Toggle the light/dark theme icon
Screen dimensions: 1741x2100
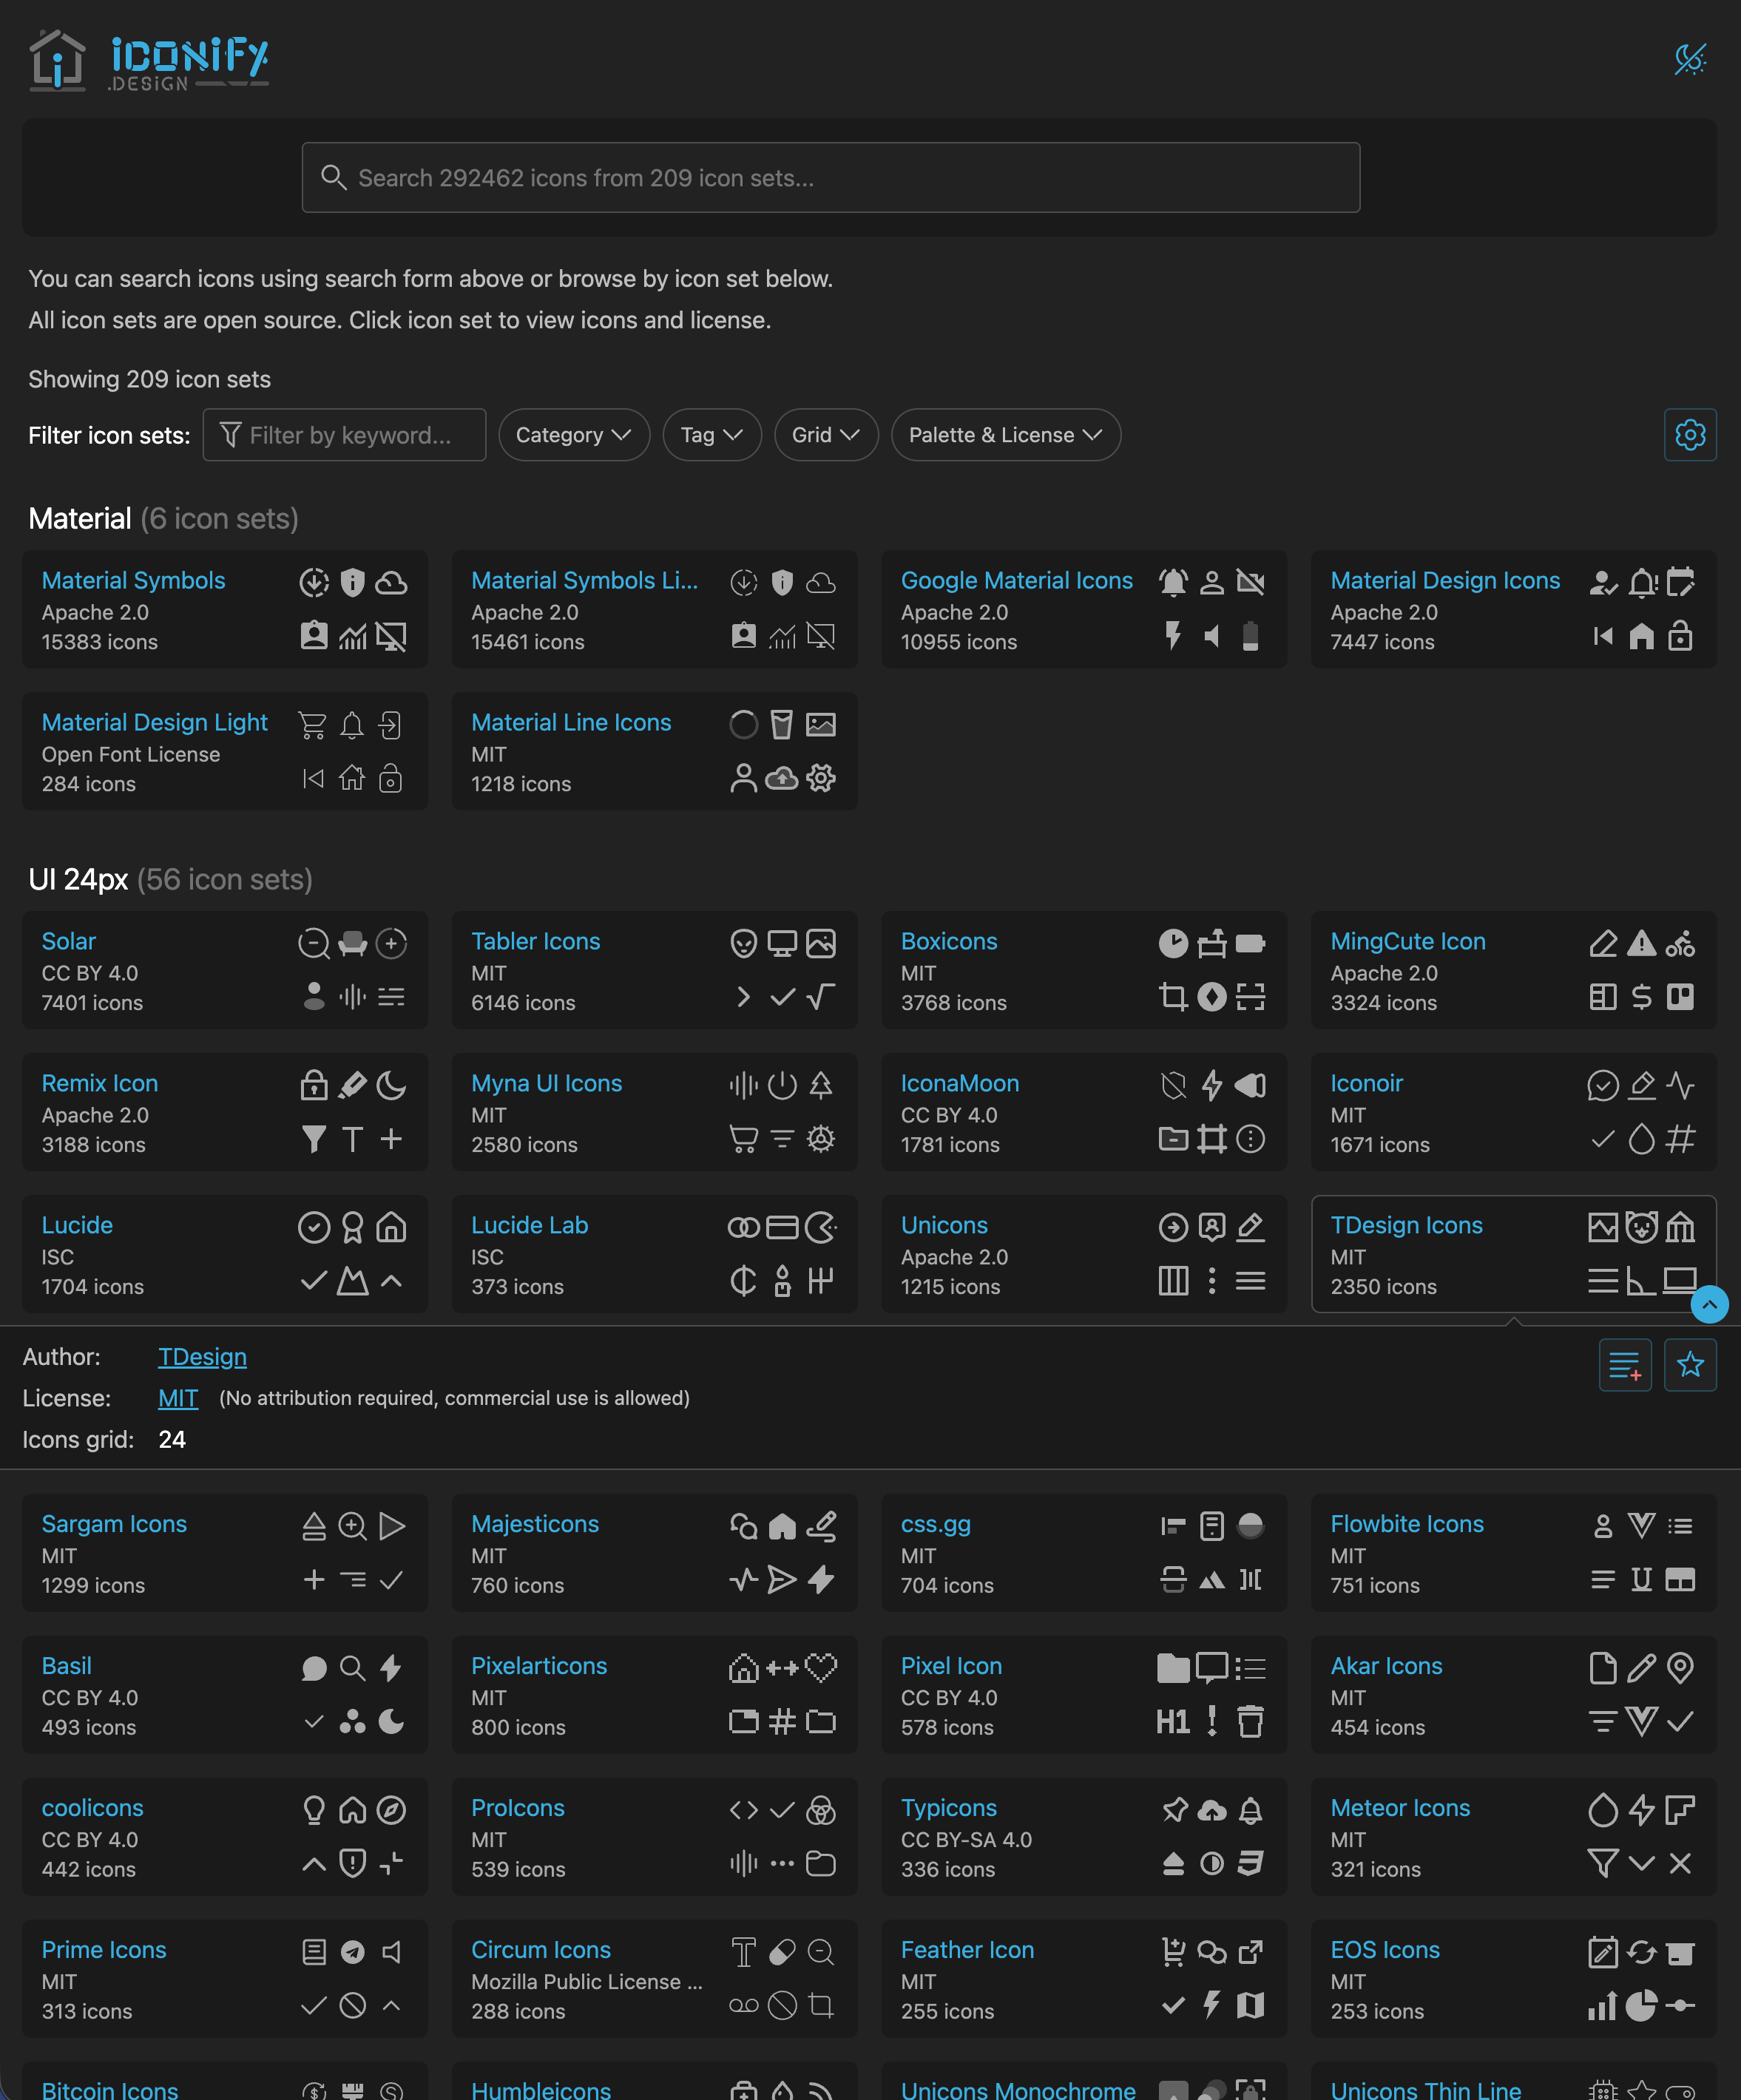1690,58
